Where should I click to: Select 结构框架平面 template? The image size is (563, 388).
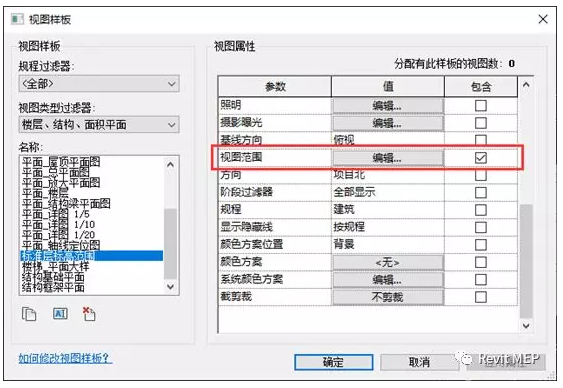[53, 287]
